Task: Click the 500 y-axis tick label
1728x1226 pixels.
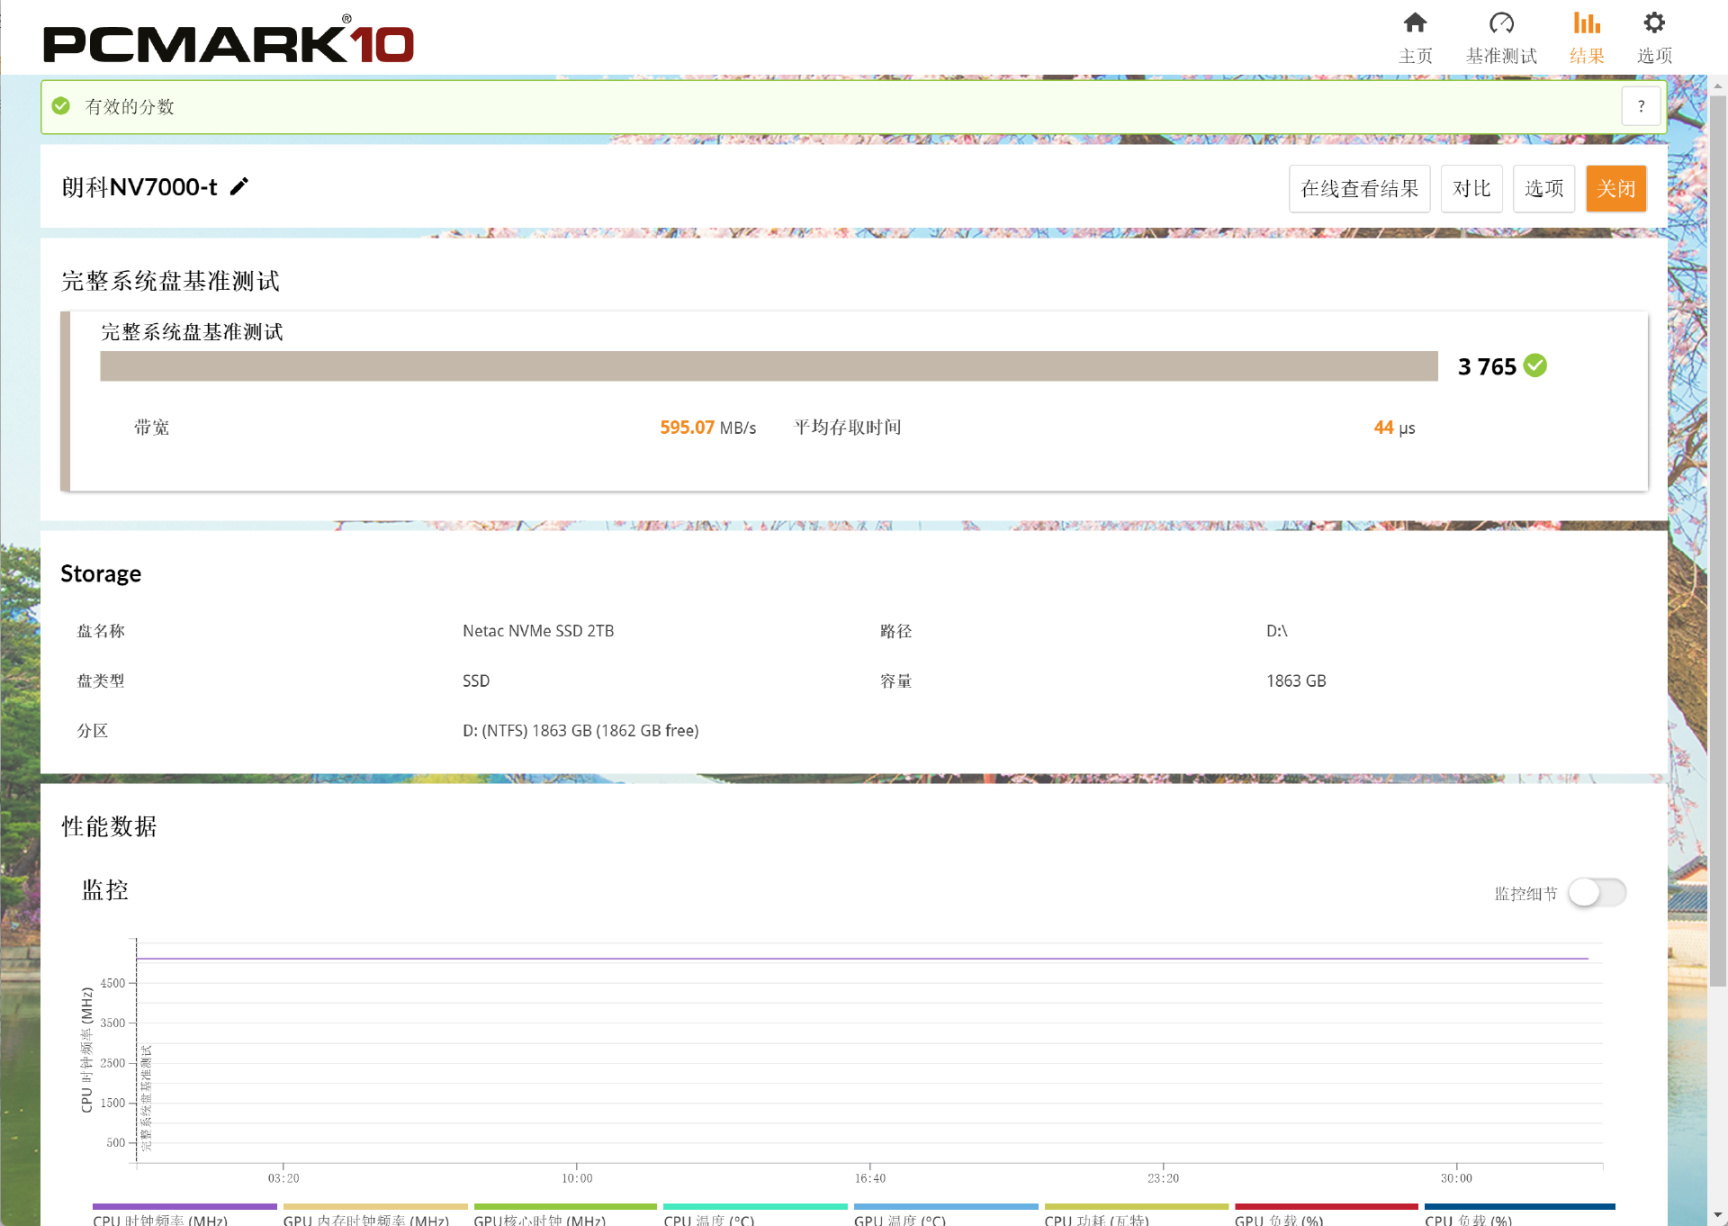Action: click(116, 1143)
